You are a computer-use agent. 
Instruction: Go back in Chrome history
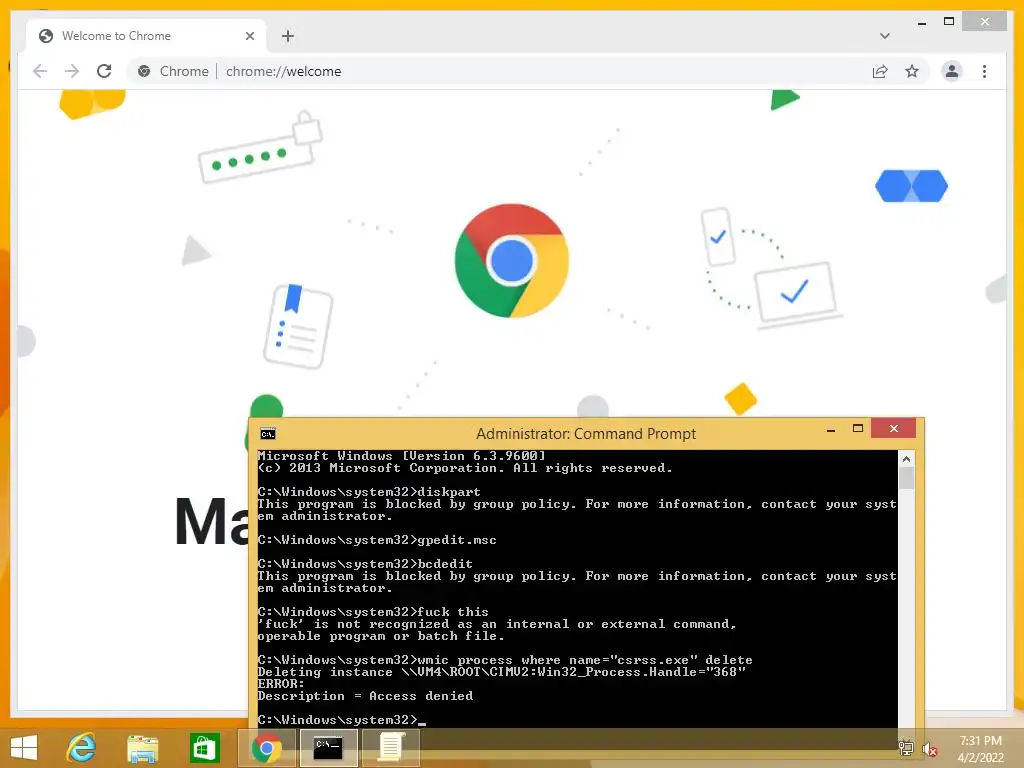coord(40,71)
